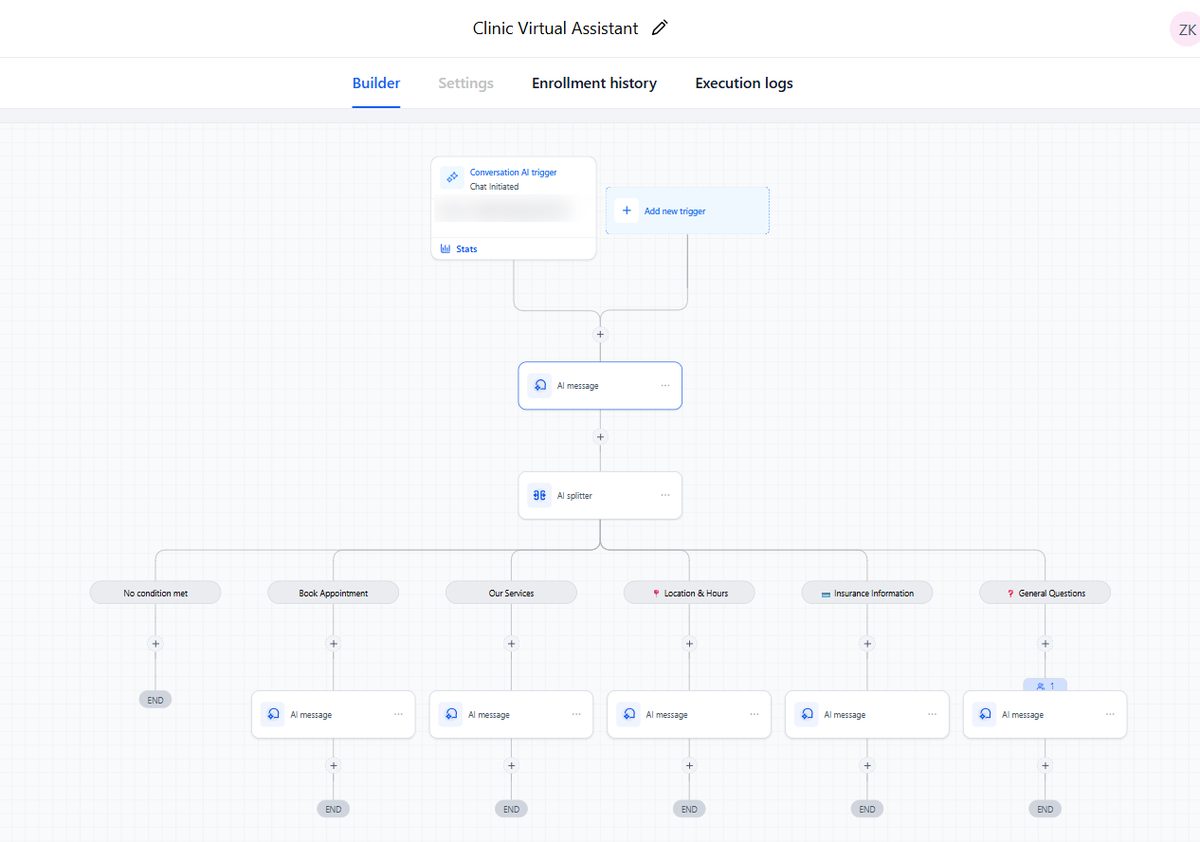Add step after Our Services AI message
This screenshot has height=842, width=1200.
click(511, 766)
